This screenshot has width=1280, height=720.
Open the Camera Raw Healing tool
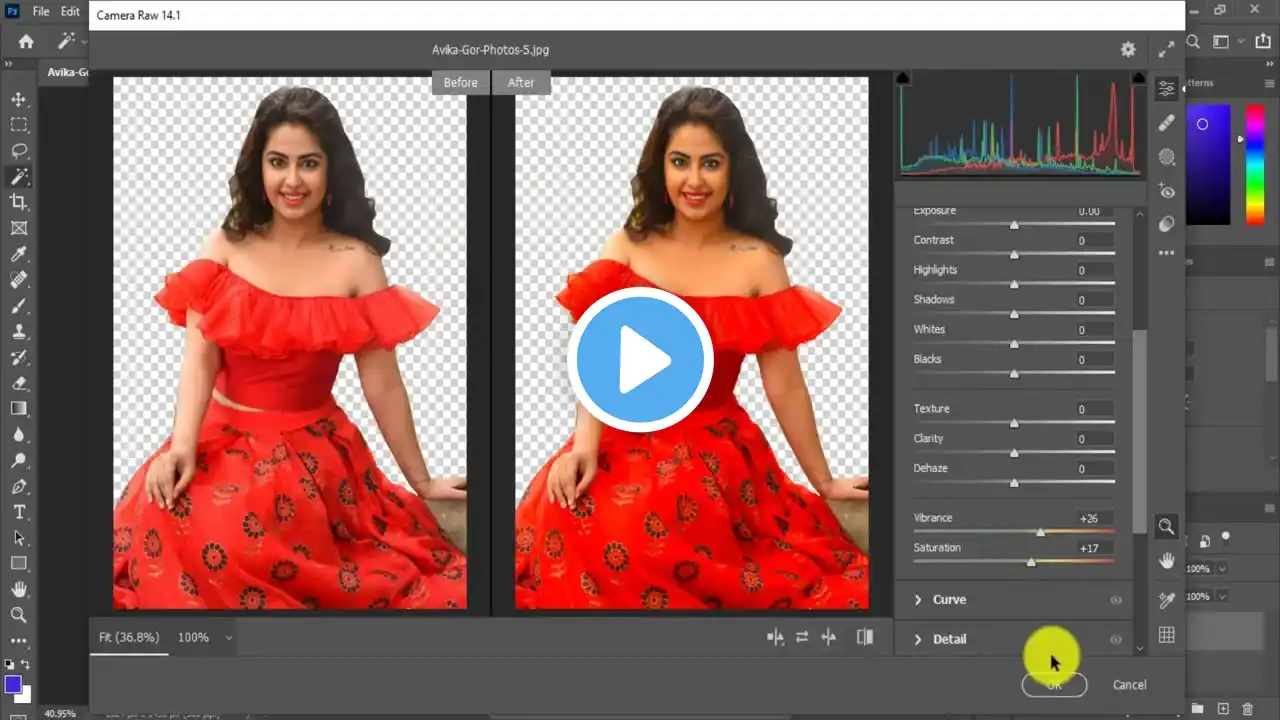tap(1166, 123)
